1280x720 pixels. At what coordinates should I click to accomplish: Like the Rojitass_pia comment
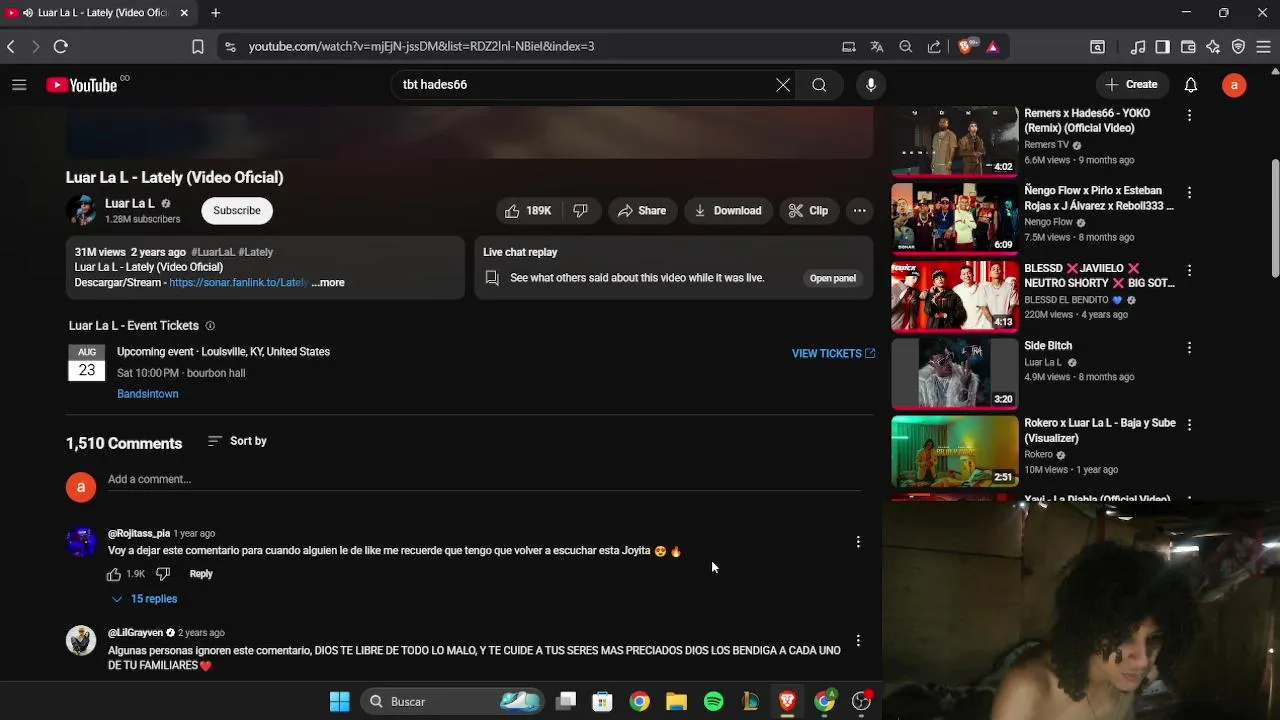[x=114, y=574]
